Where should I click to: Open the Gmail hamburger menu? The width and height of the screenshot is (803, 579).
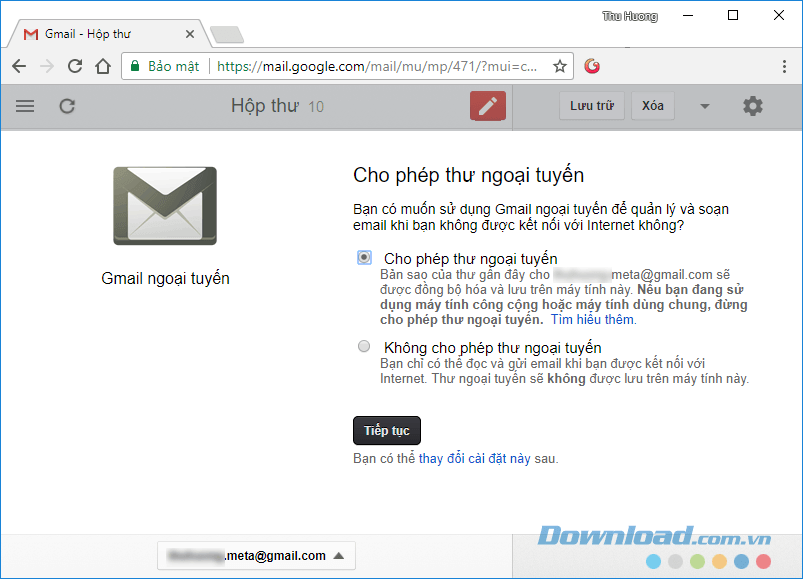(25, 105)
